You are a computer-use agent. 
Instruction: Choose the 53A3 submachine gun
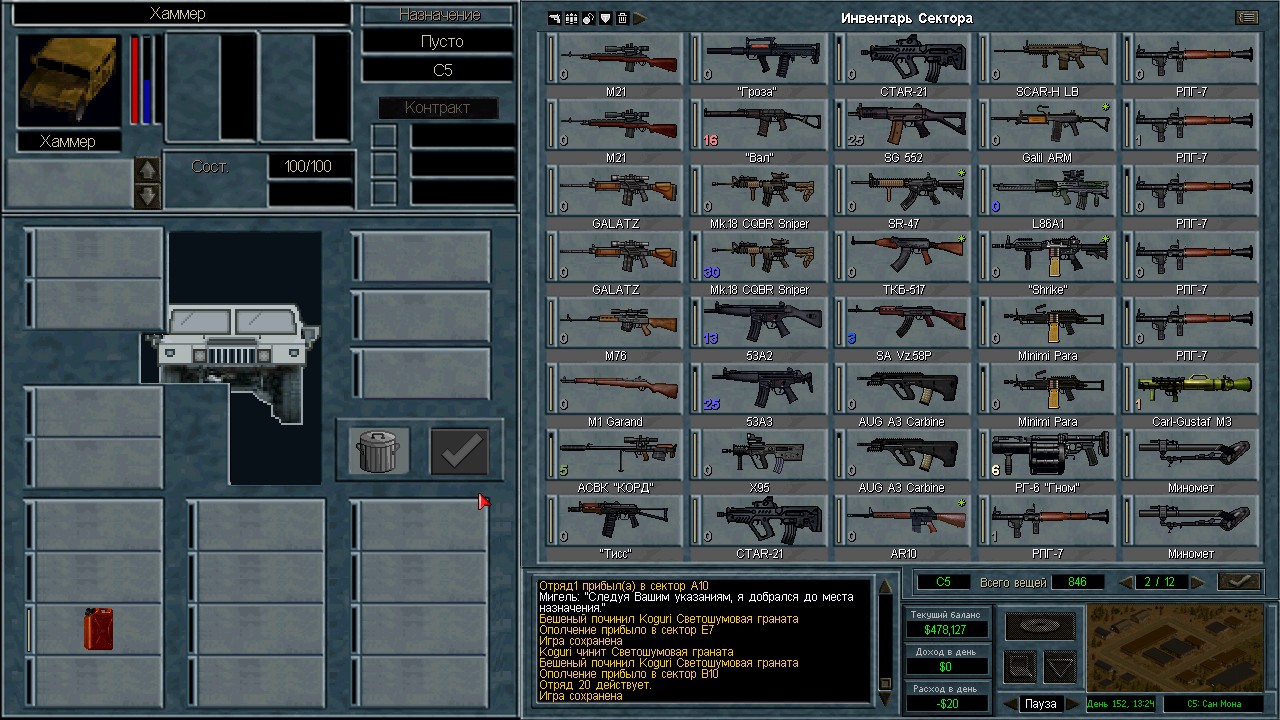click(x=763, y=389)
